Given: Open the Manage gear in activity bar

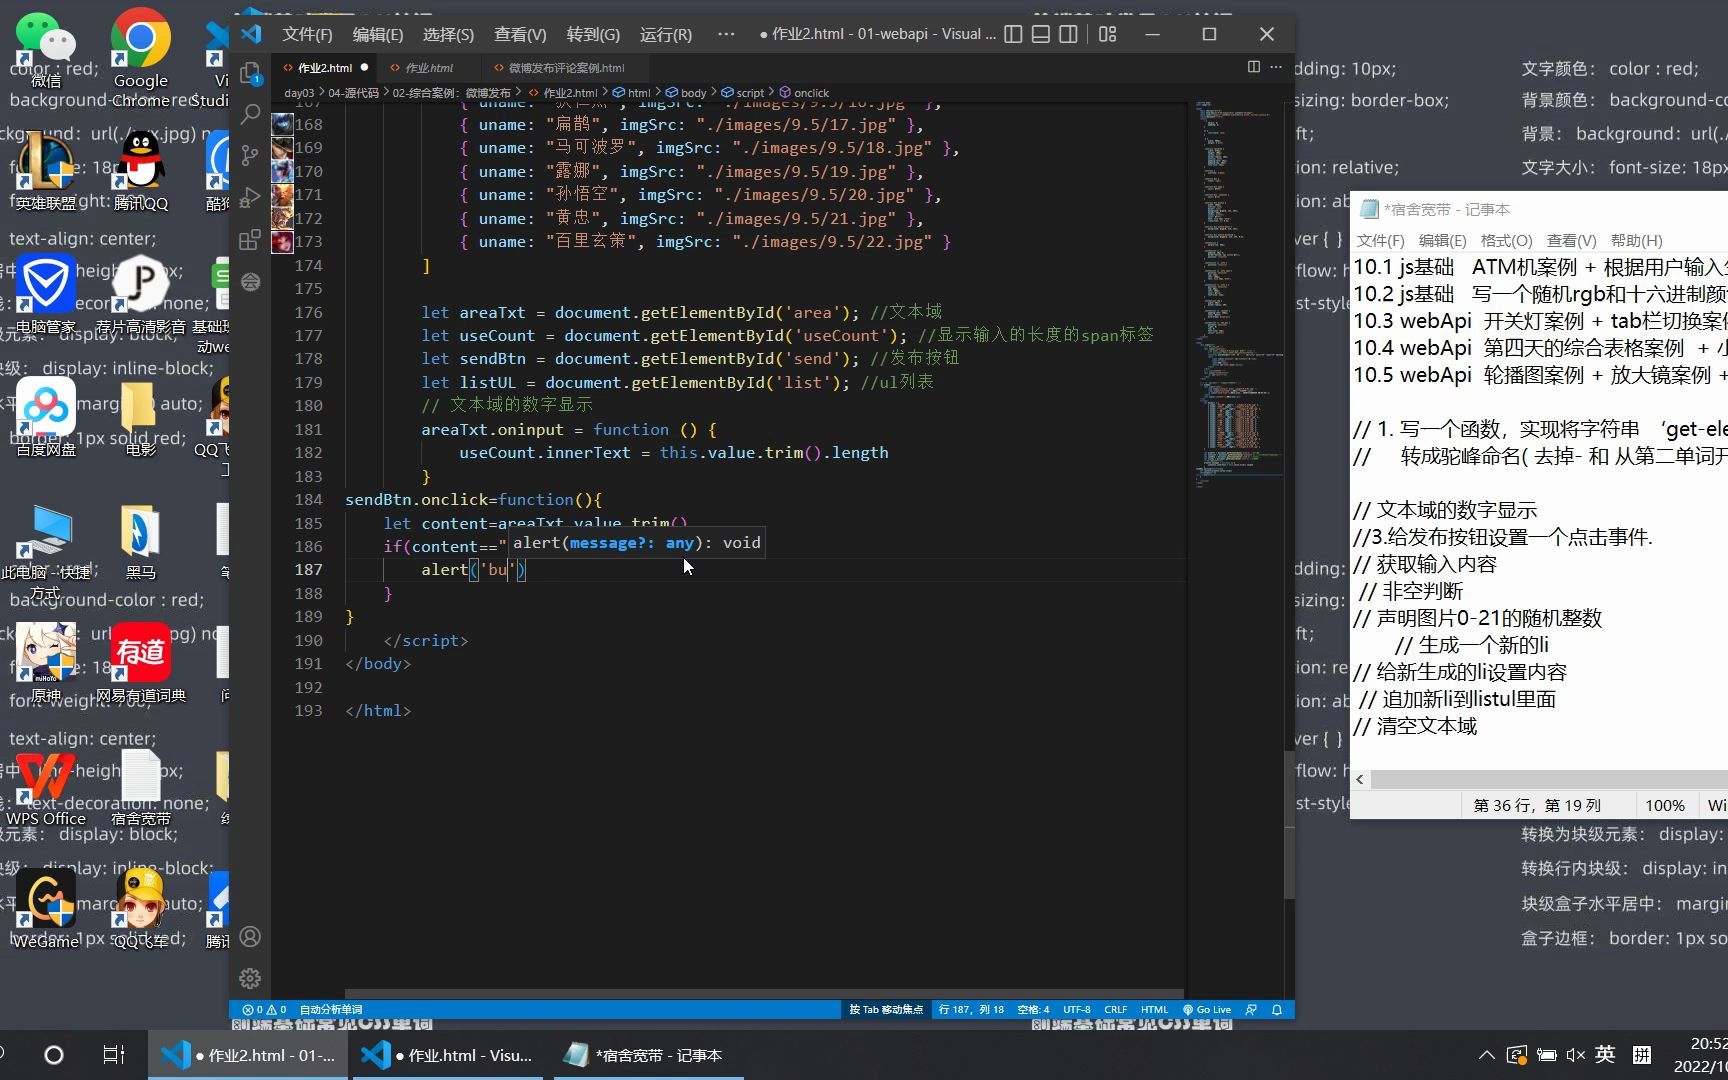Looking at the screenshot, I should pyautogui.click(x=250, y=978).
